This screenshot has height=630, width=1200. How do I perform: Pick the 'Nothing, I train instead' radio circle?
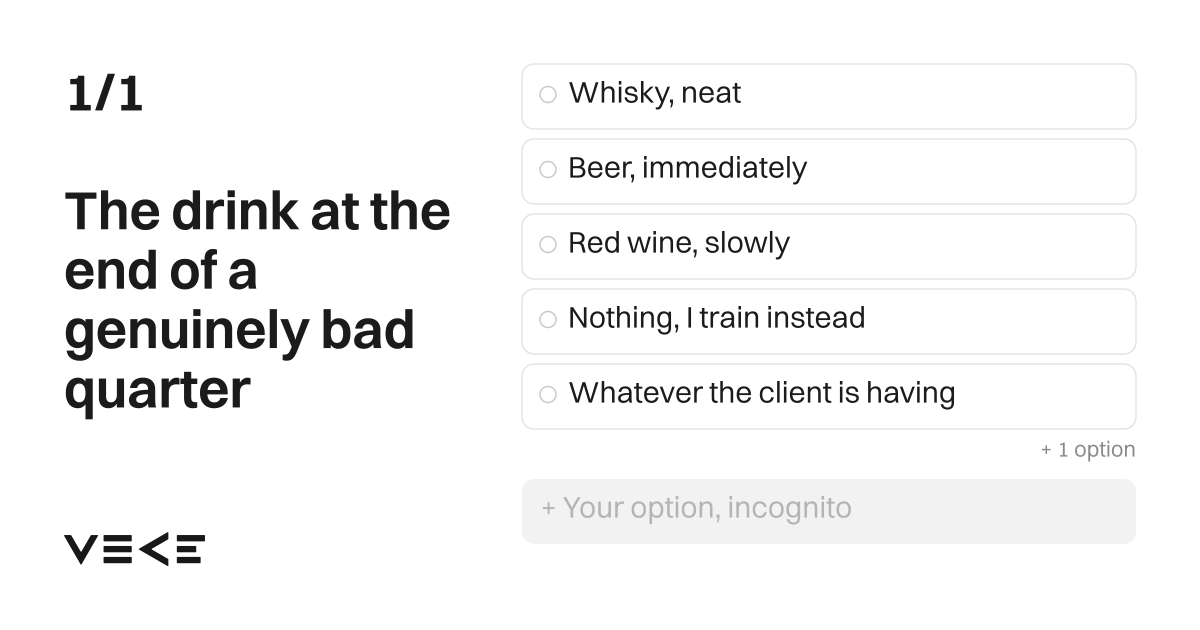coord(548,319)
